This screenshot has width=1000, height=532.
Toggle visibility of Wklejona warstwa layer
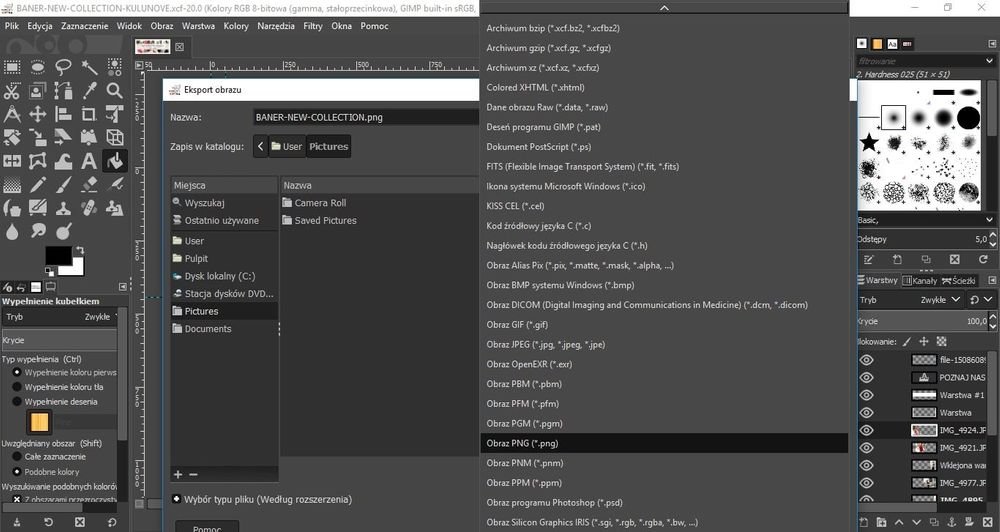click(866, 466)
